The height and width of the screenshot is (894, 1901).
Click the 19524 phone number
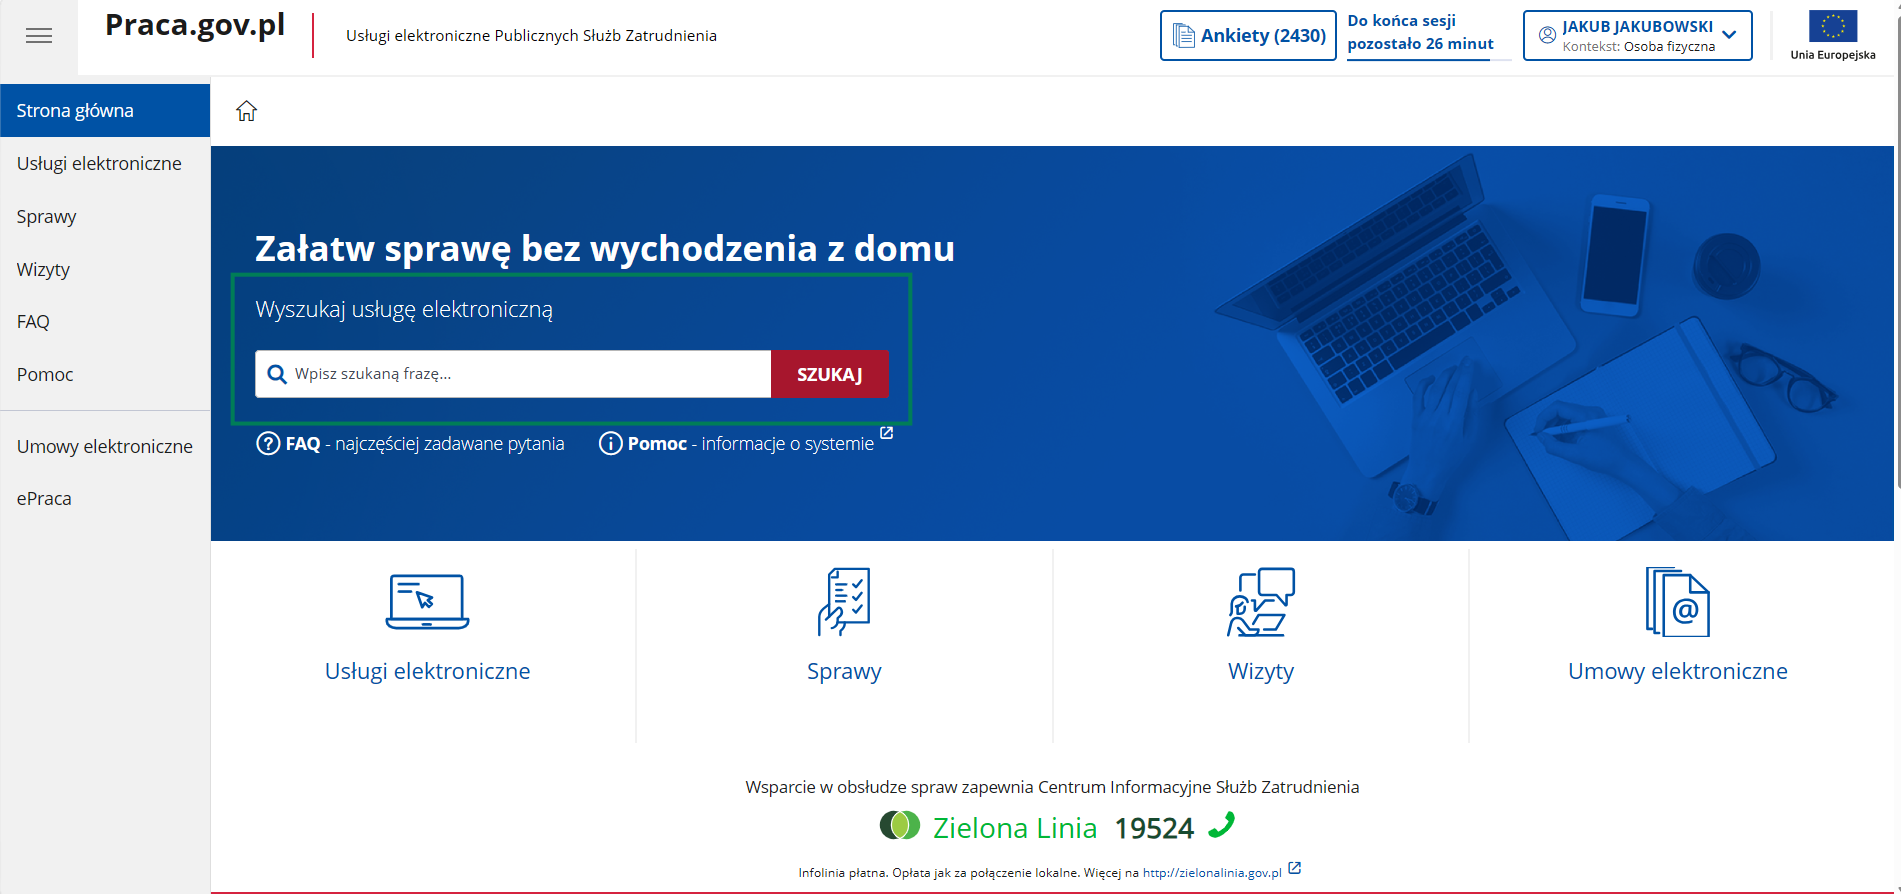point(1154,828)
